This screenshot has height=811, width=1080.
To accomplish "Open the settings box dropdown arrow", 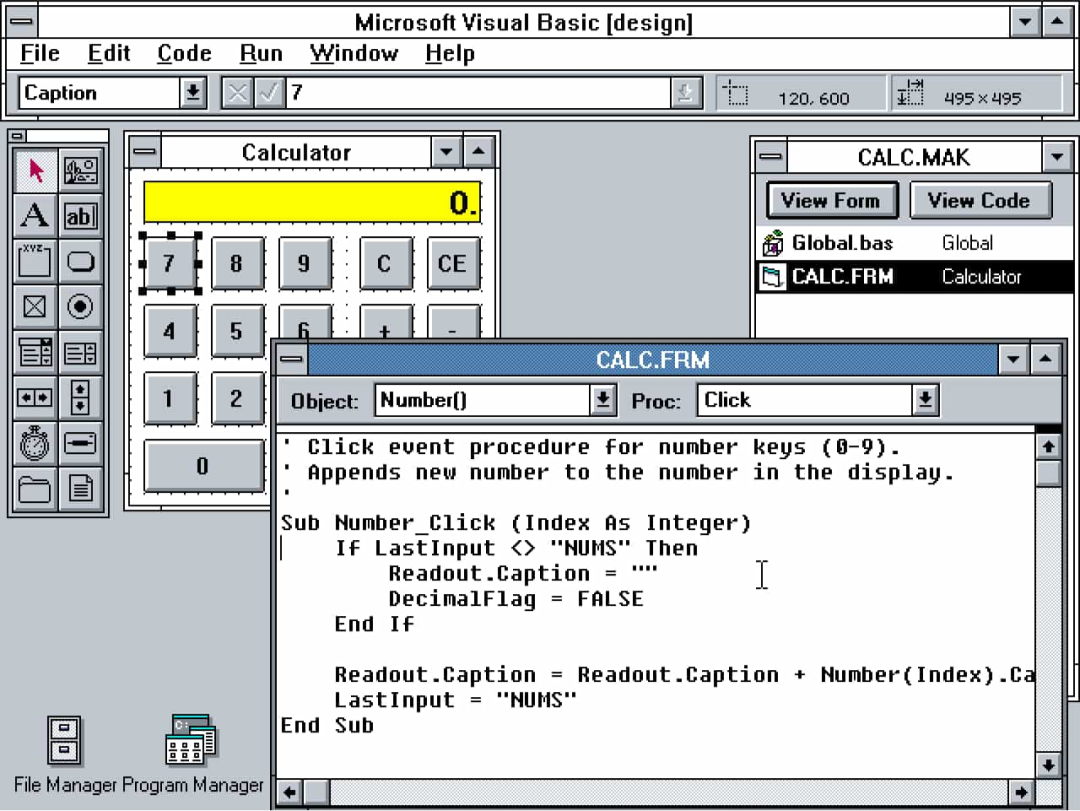I will click(685, 92).
